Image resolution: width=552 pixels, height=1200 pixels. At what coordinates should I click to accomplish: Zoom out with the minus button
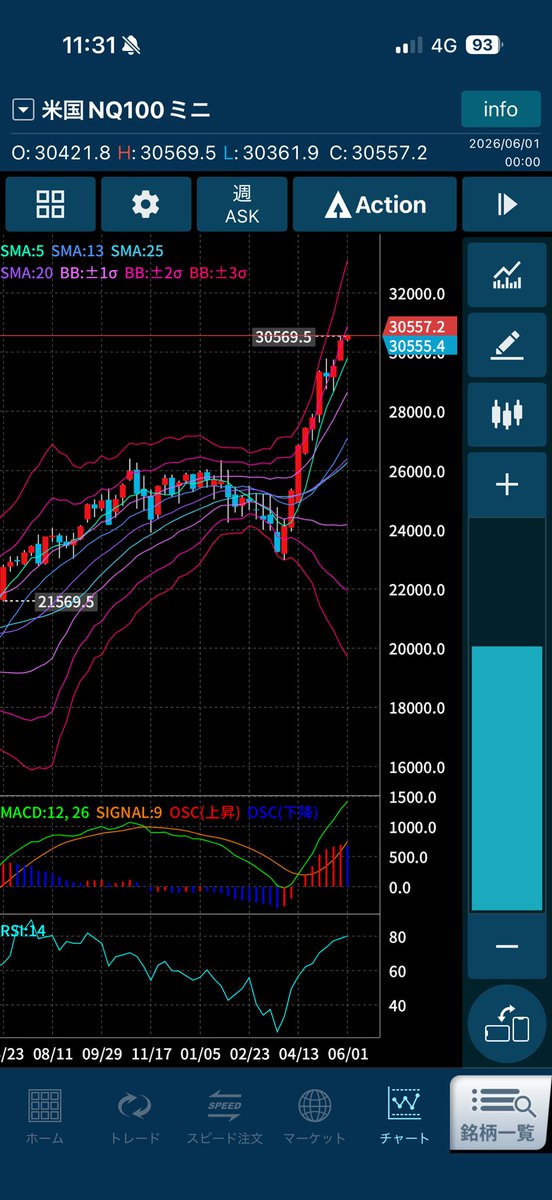click(507, 946)
